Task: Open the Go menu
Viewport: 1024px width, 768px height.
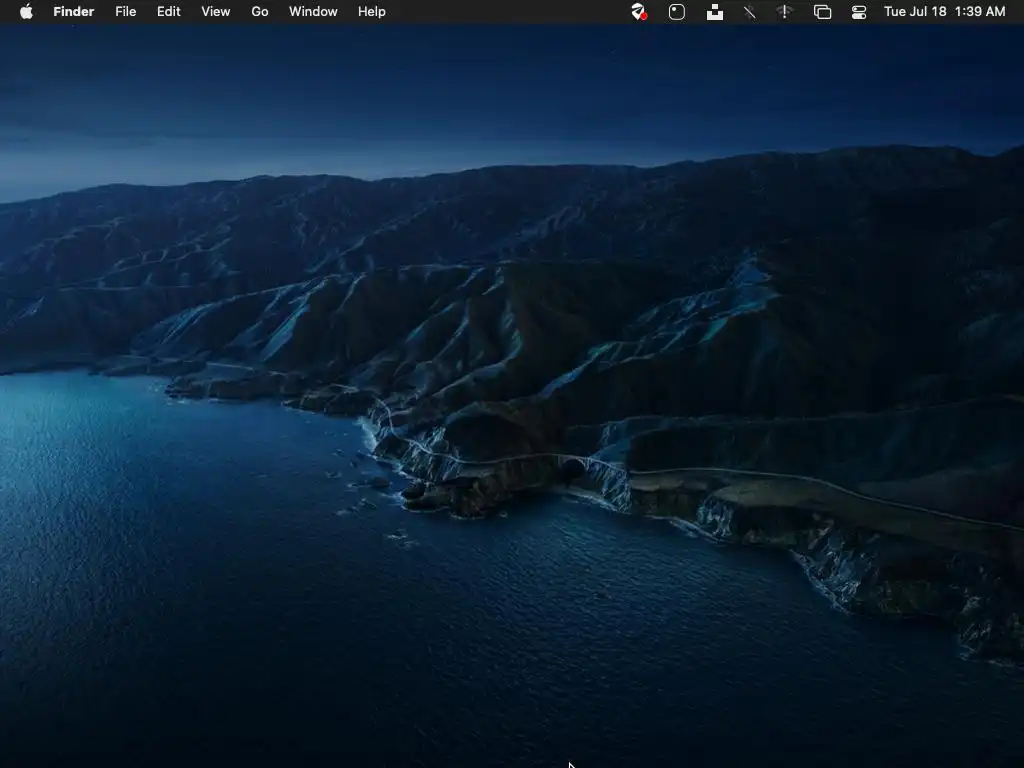Action: [260, 12]
